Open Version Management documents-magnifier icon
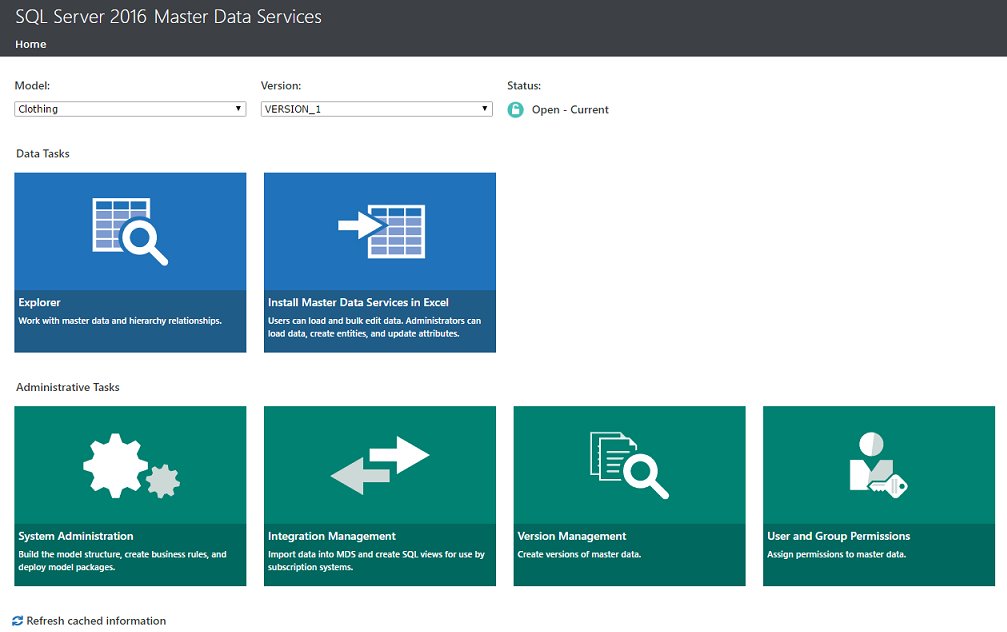 click(629, 465)
